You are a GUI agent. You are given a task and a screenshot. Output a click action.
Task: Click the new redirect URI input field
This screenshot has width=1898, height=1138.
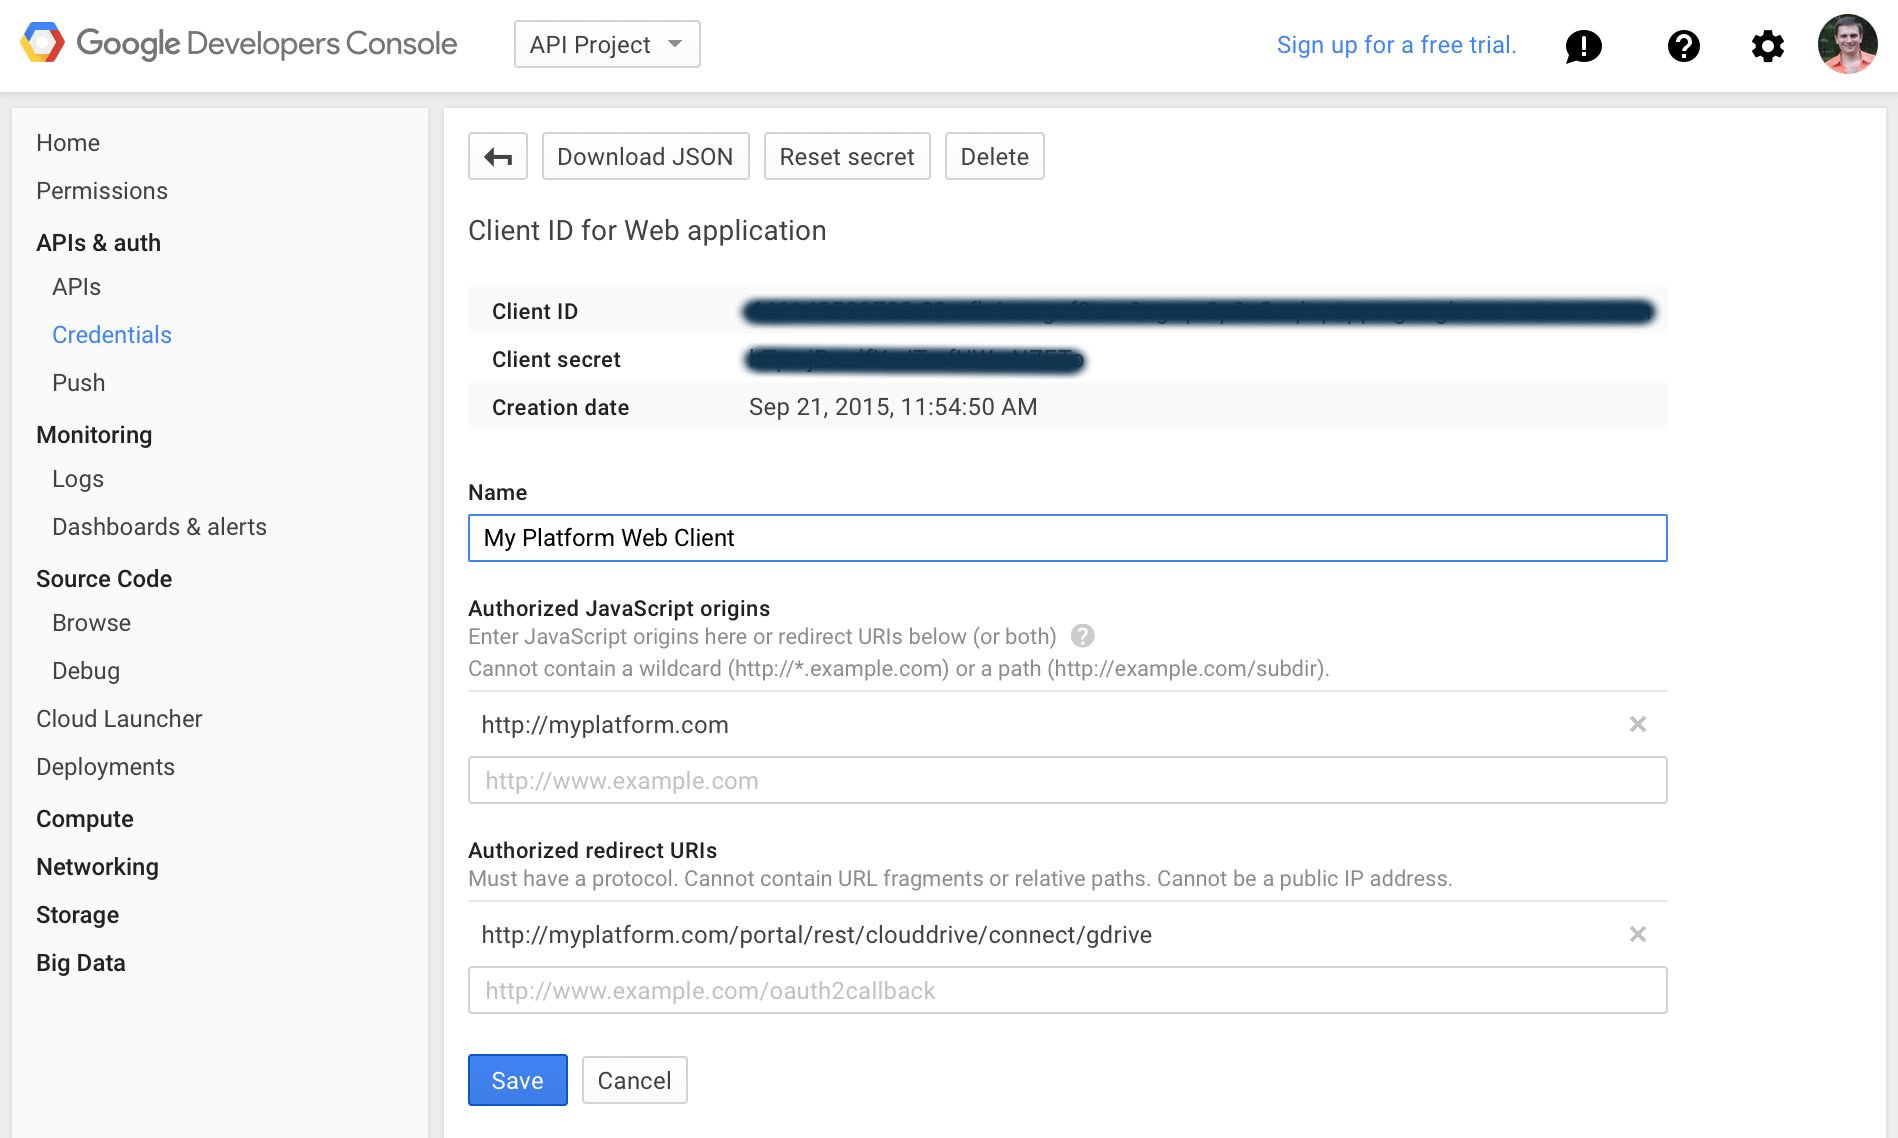[1068, 990]
